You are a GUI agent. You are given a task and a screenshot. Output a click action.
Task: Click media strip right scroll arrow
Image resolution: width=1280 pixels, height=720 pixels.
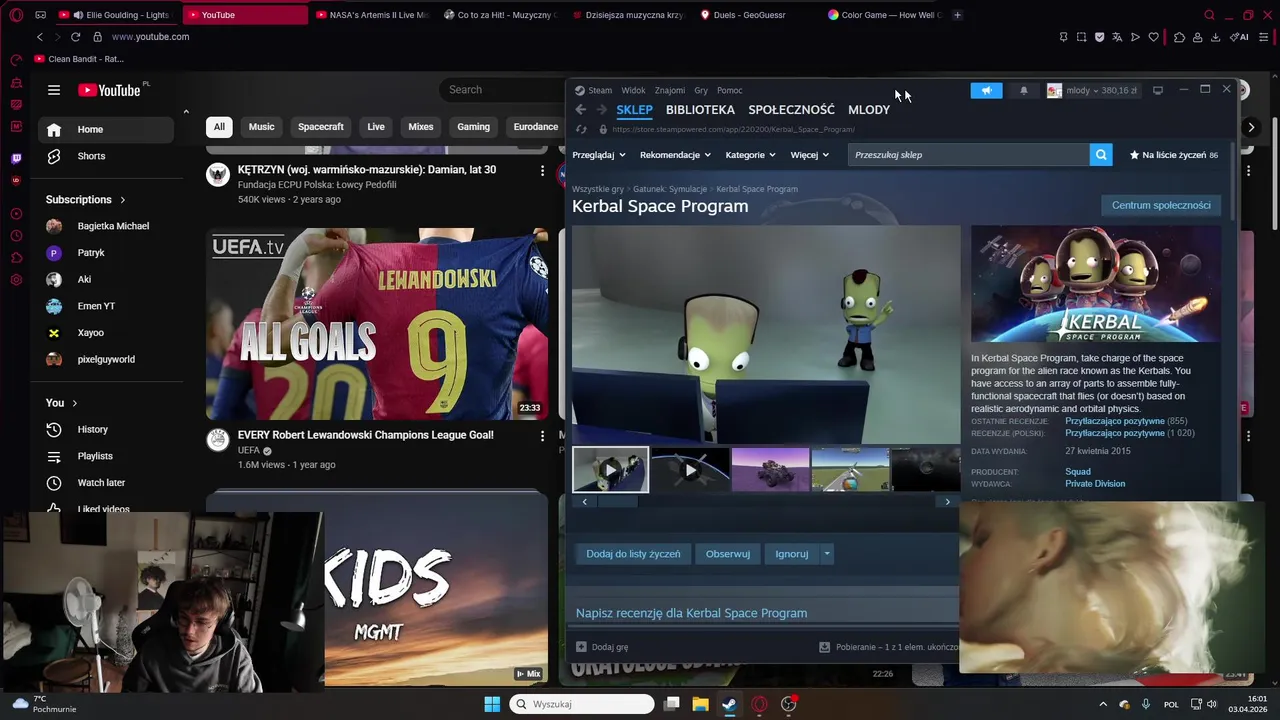click(948, 502)
